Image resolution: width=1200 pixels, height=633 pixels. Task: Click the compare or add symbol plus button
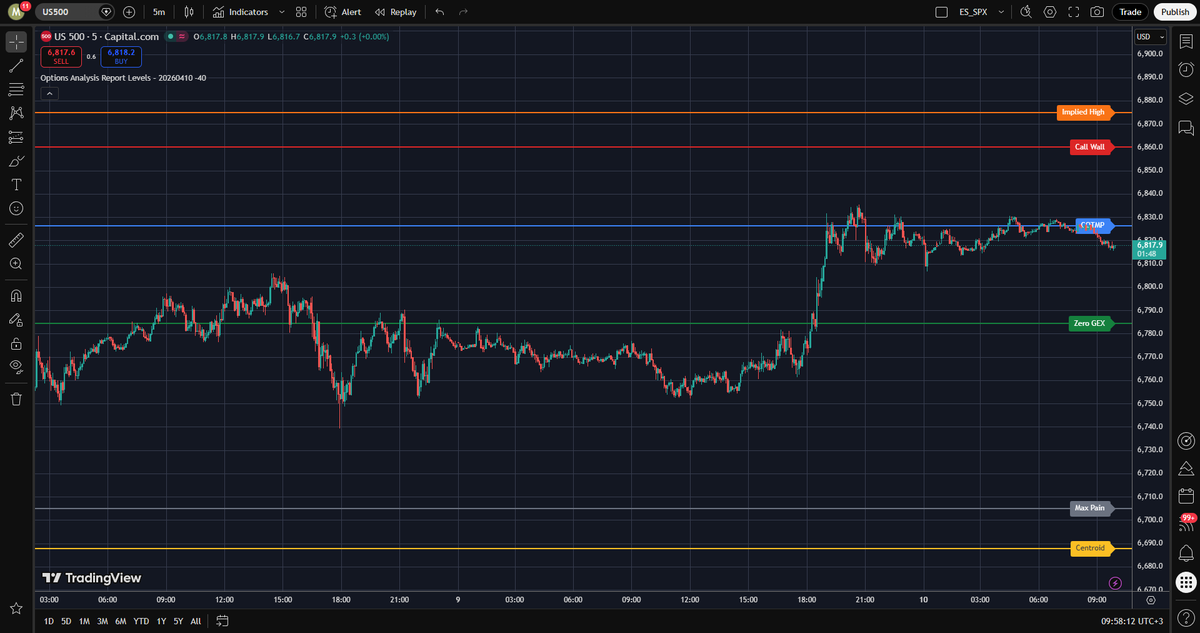click(129, 12)
